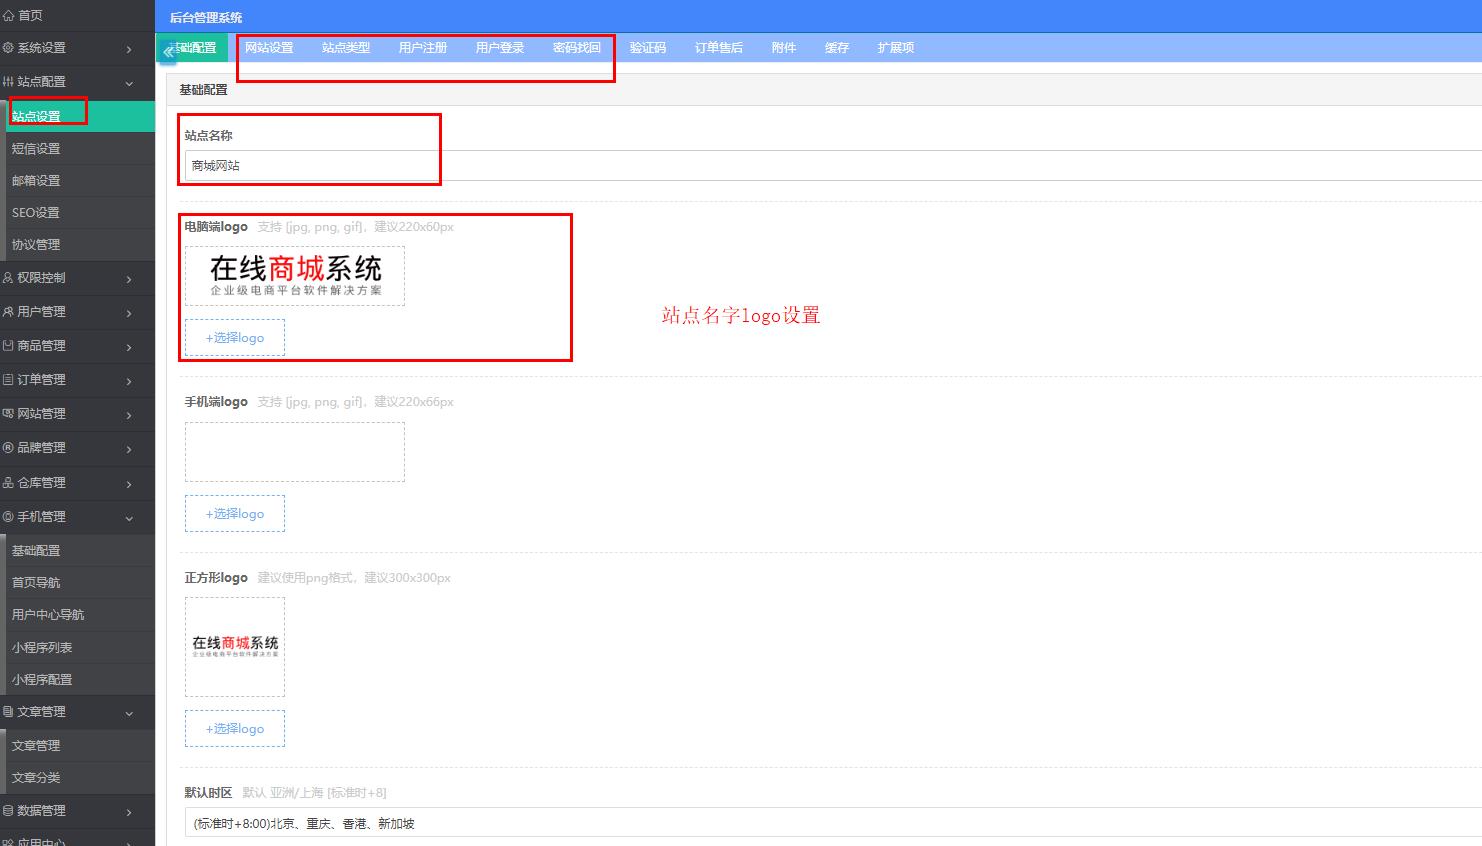Switch to the 网站设置 tab
Screen dimensions: 1482x846
tap(269, 48)
